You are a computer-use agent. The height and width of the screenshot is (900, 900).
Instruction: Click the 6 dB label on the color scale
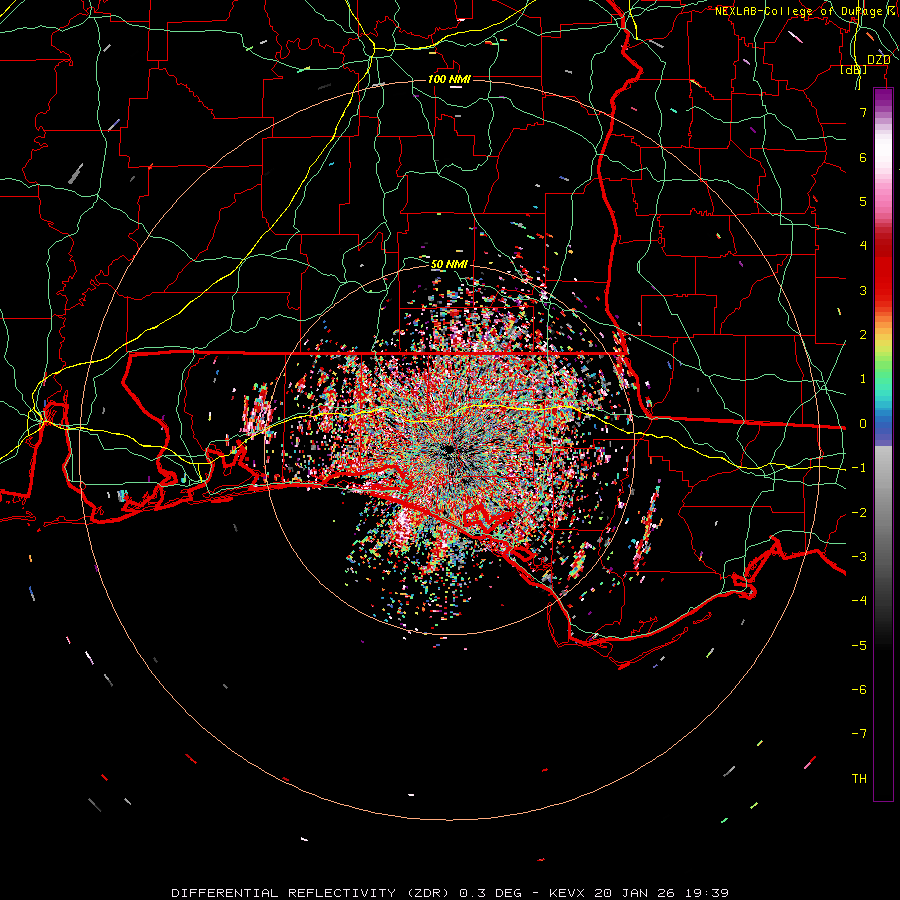pyautogui.click(x=863, y=157)
